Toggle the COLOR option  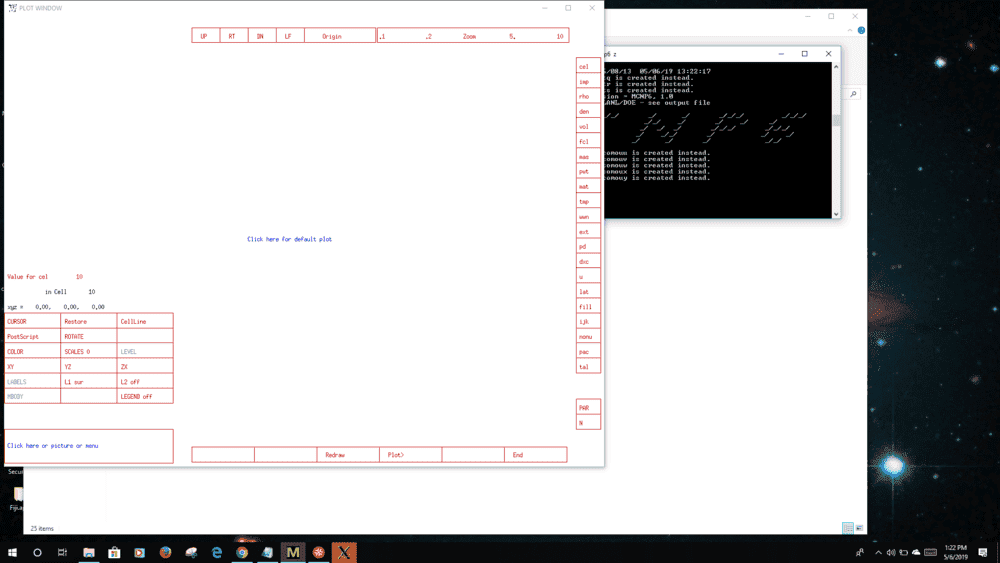pyautogui.click(x=33, y=351)
